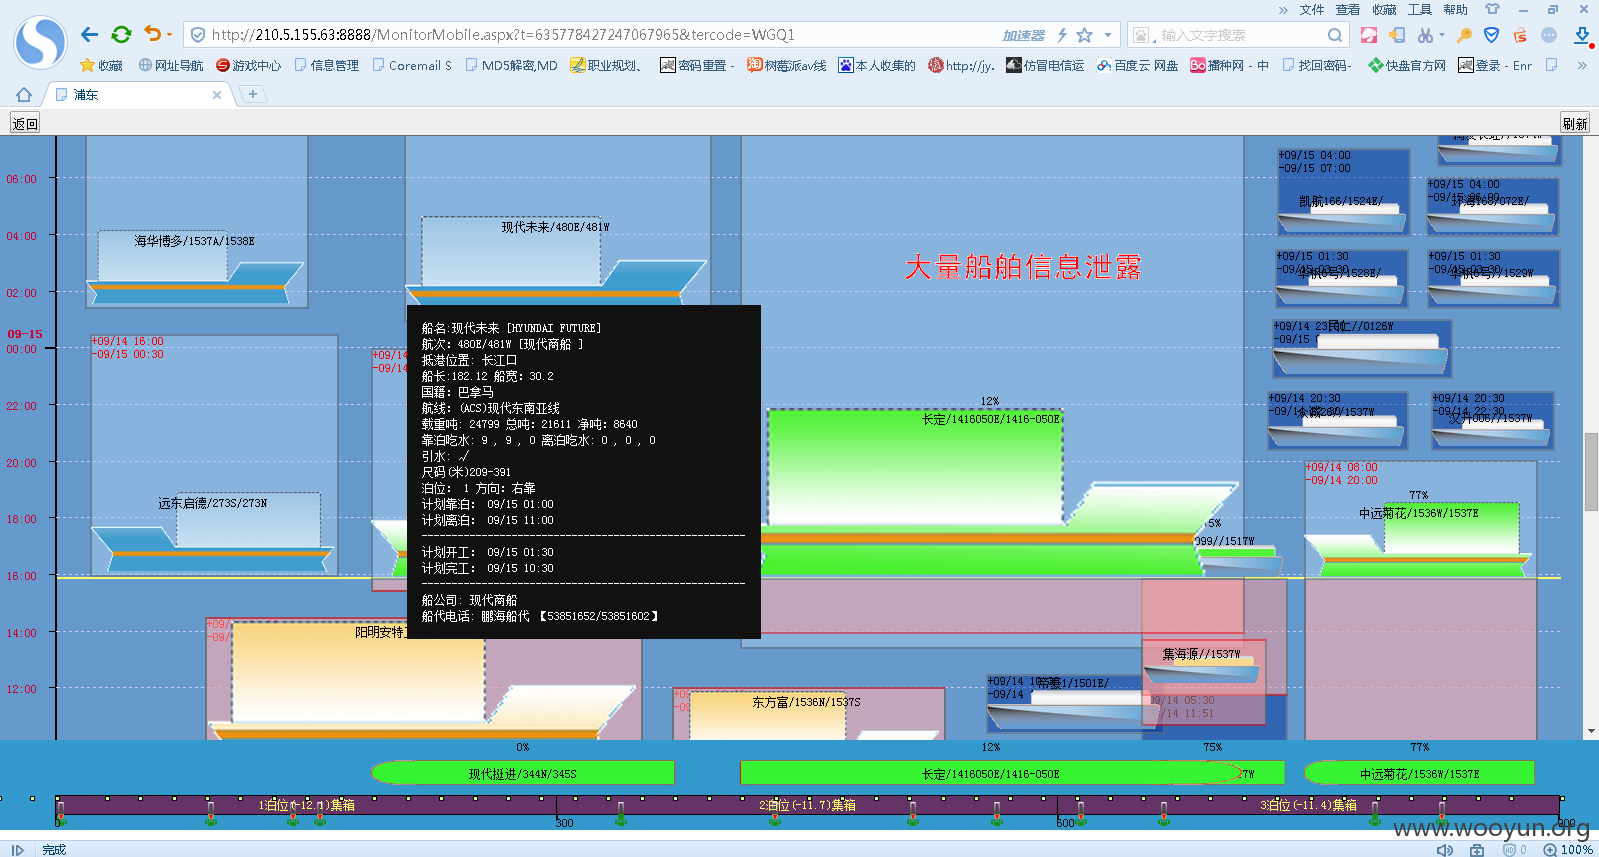Click green bar 现代挺进/344N/345S
Viewport: 1599px width, 857px height.
(x=522, y=773)
